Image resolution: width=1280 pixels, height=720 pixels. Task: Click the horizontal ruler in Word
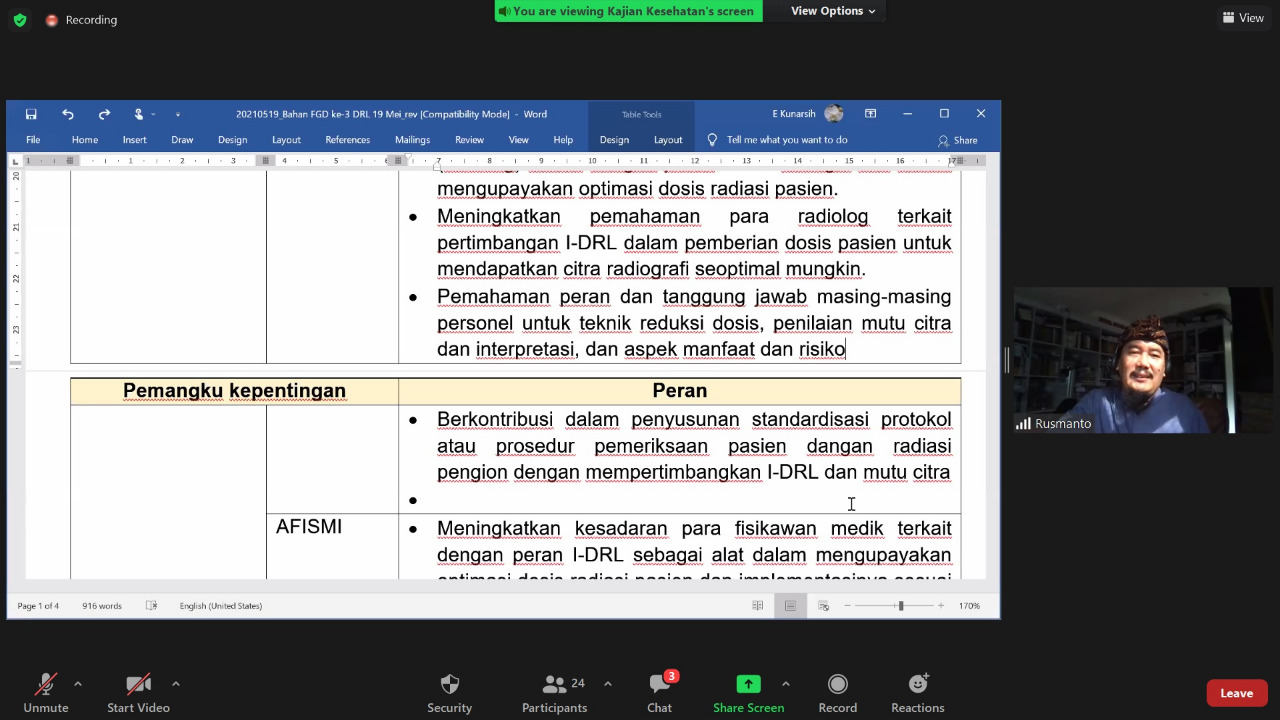click(x=504, y=161)
